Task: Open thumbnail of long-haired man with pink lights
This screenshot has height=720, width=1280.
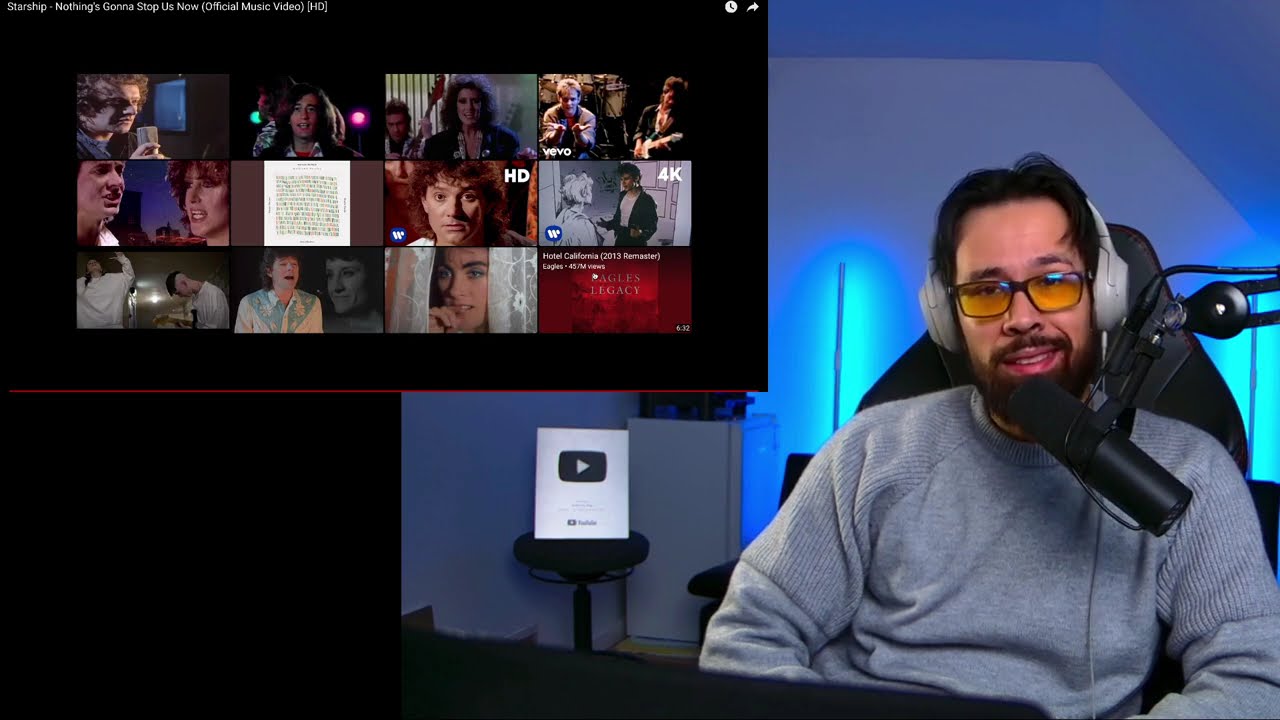Action: (307, 116)
